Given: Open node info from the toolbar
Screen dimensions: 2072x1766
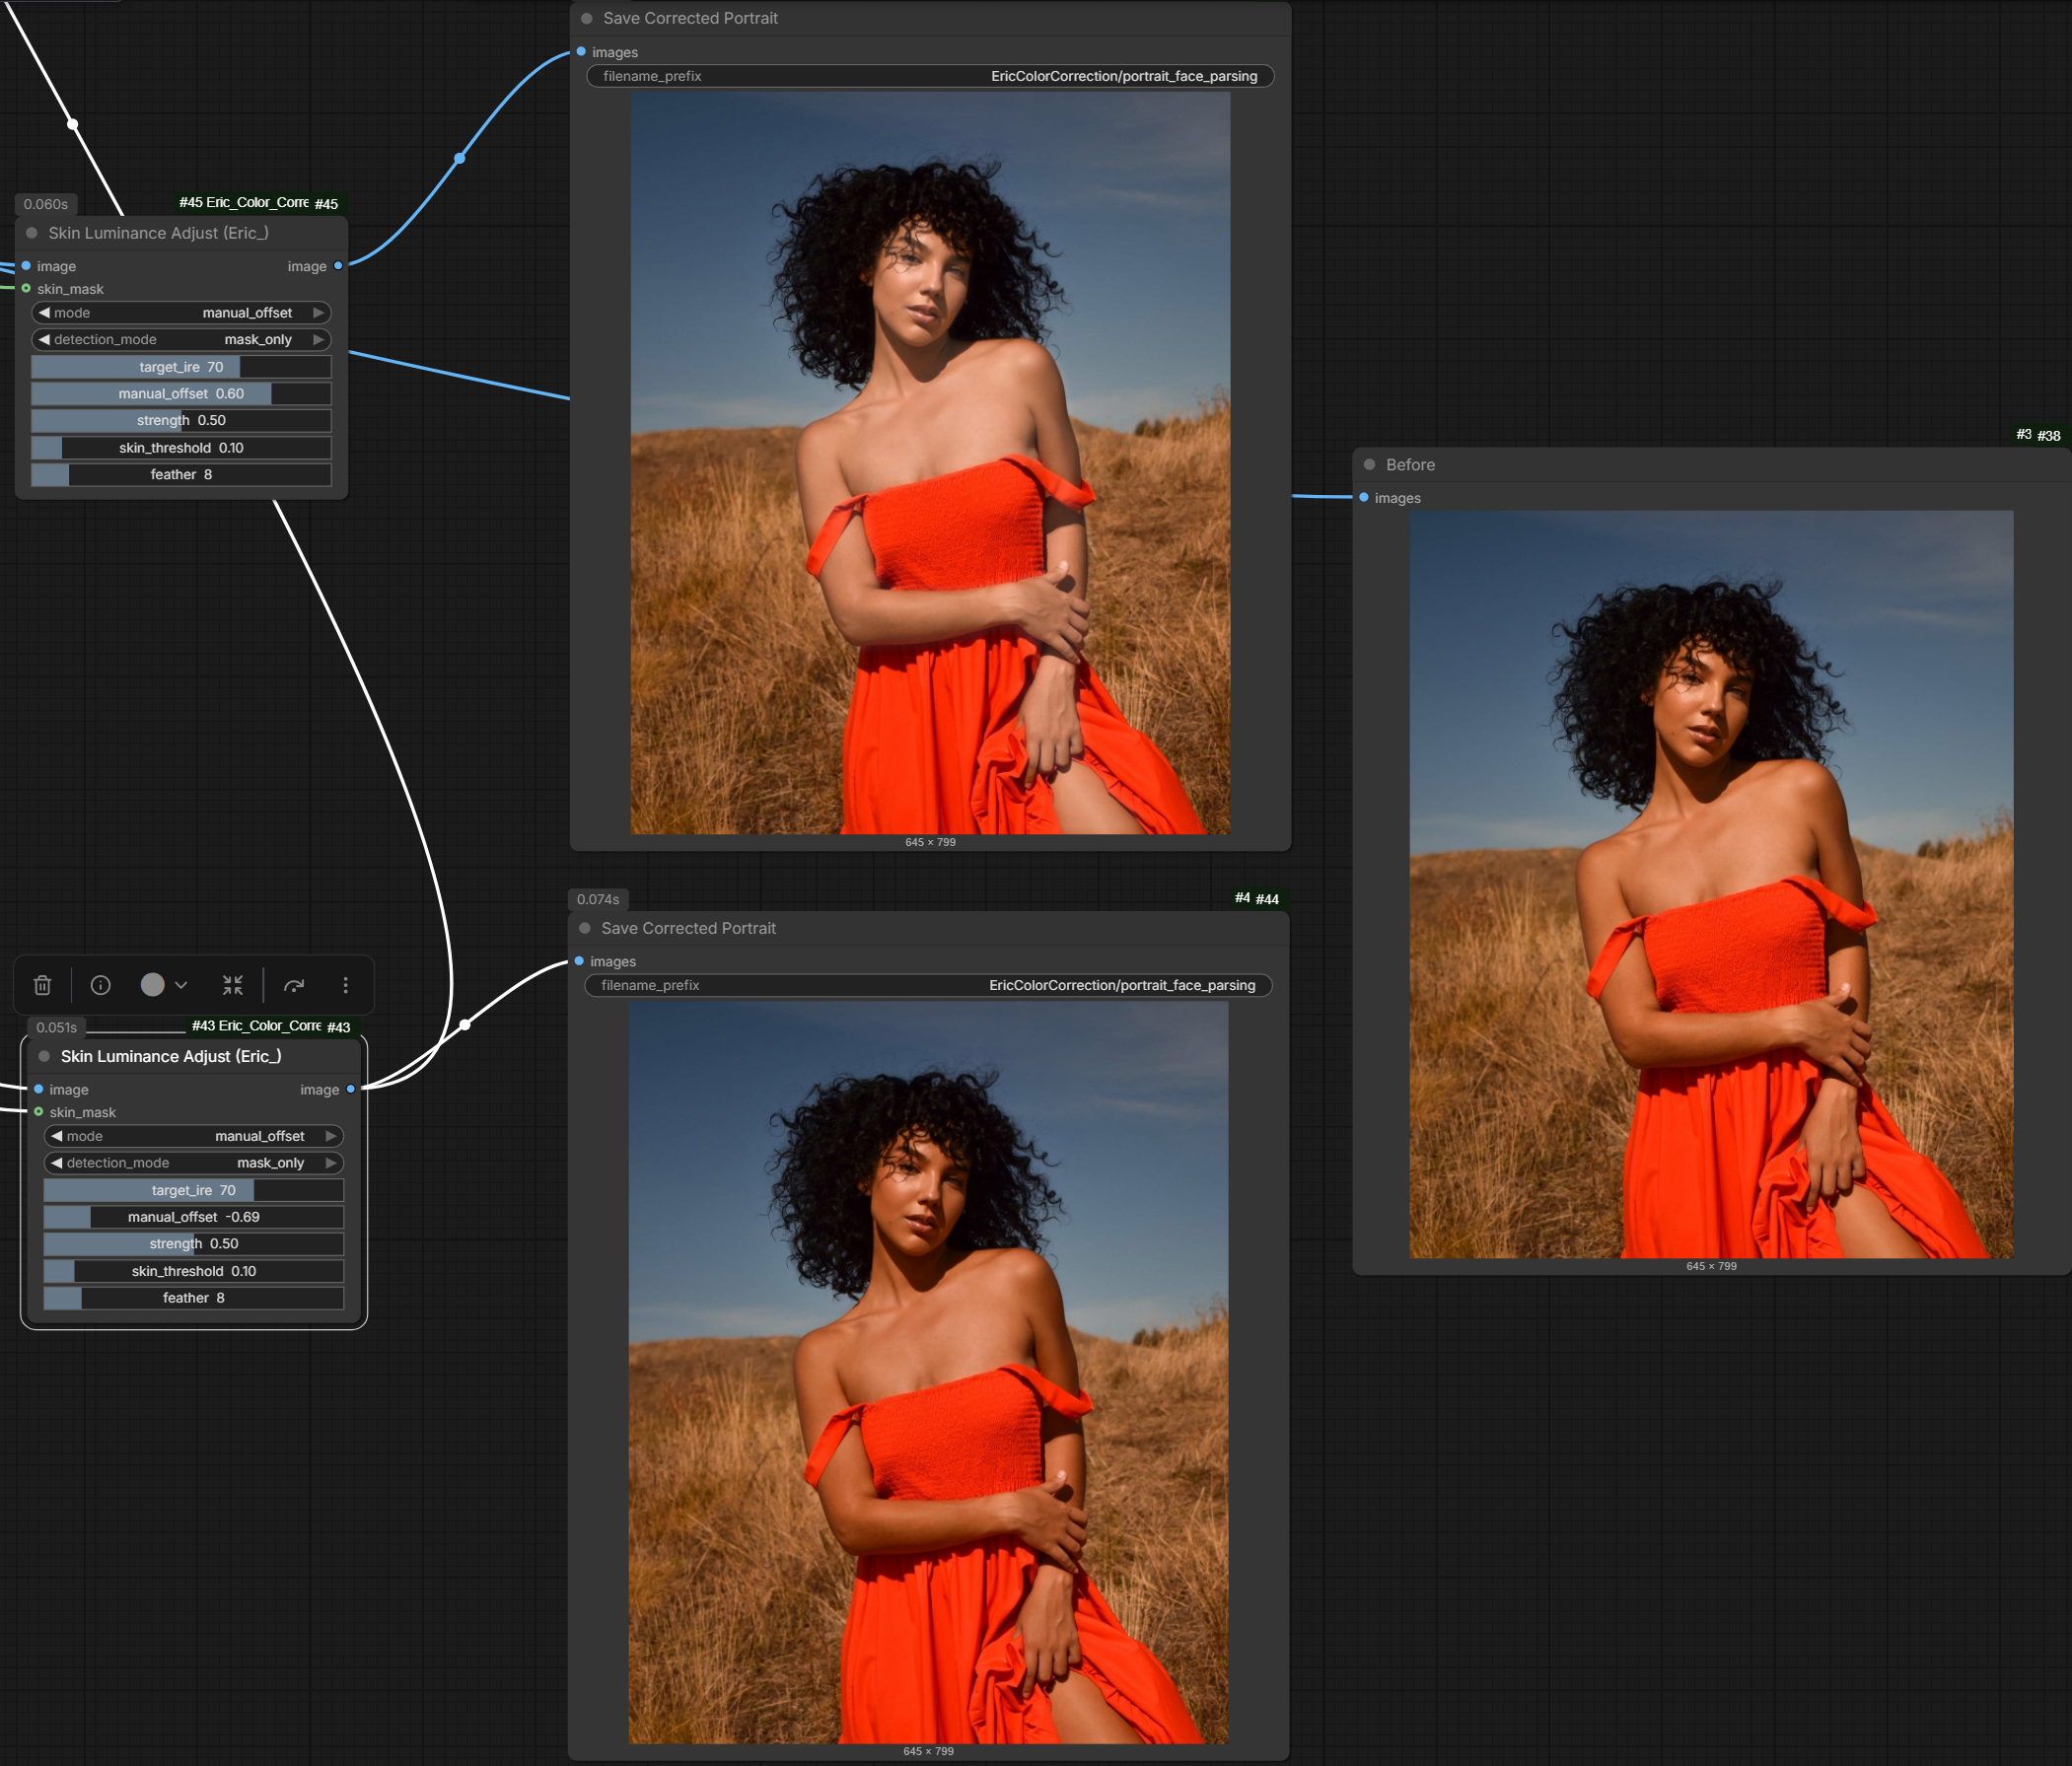Looking at the screenshot, I should click(100, 985).
